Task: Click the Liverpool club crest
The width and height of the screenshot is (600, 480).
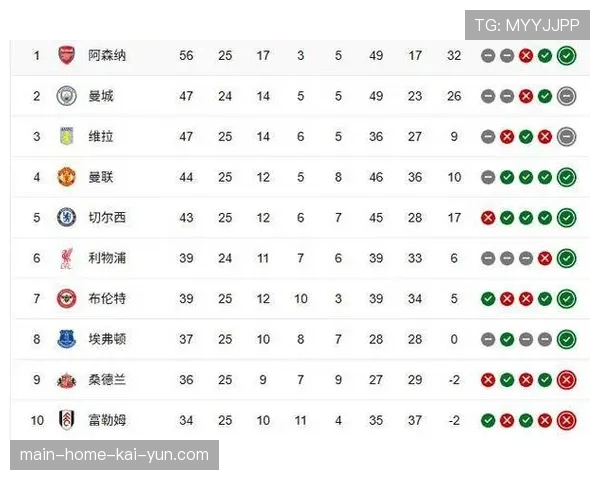Action: click(66, 258)
